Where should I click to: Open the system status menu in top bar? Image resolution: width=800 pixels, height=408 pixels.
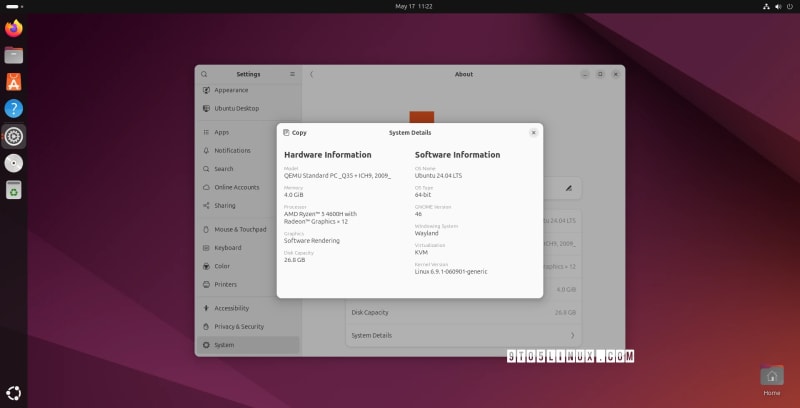tap(777, 6)
